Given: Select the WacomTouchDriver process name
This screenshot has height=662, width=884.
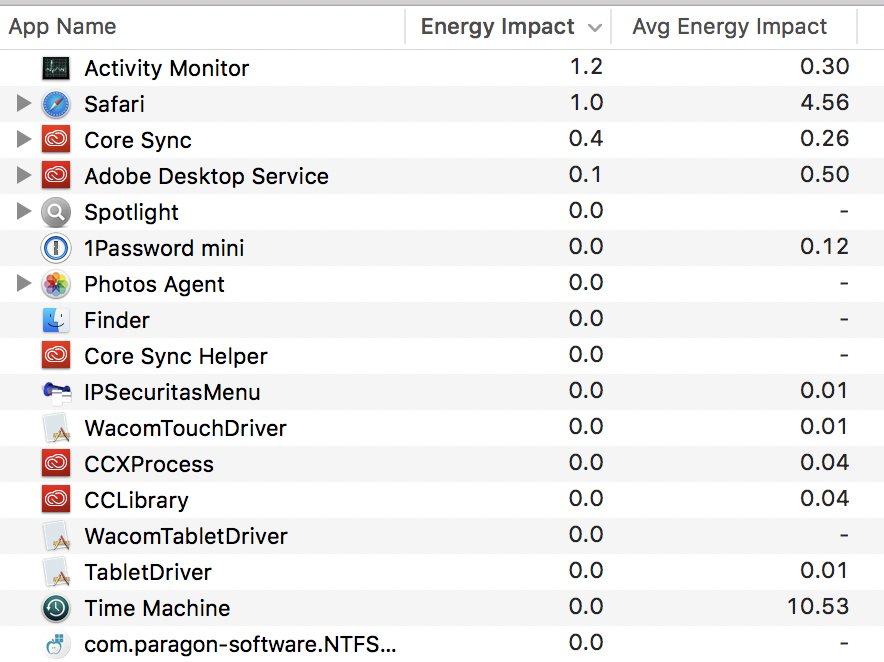Looking at the screenshot, I should coord(185,429).
